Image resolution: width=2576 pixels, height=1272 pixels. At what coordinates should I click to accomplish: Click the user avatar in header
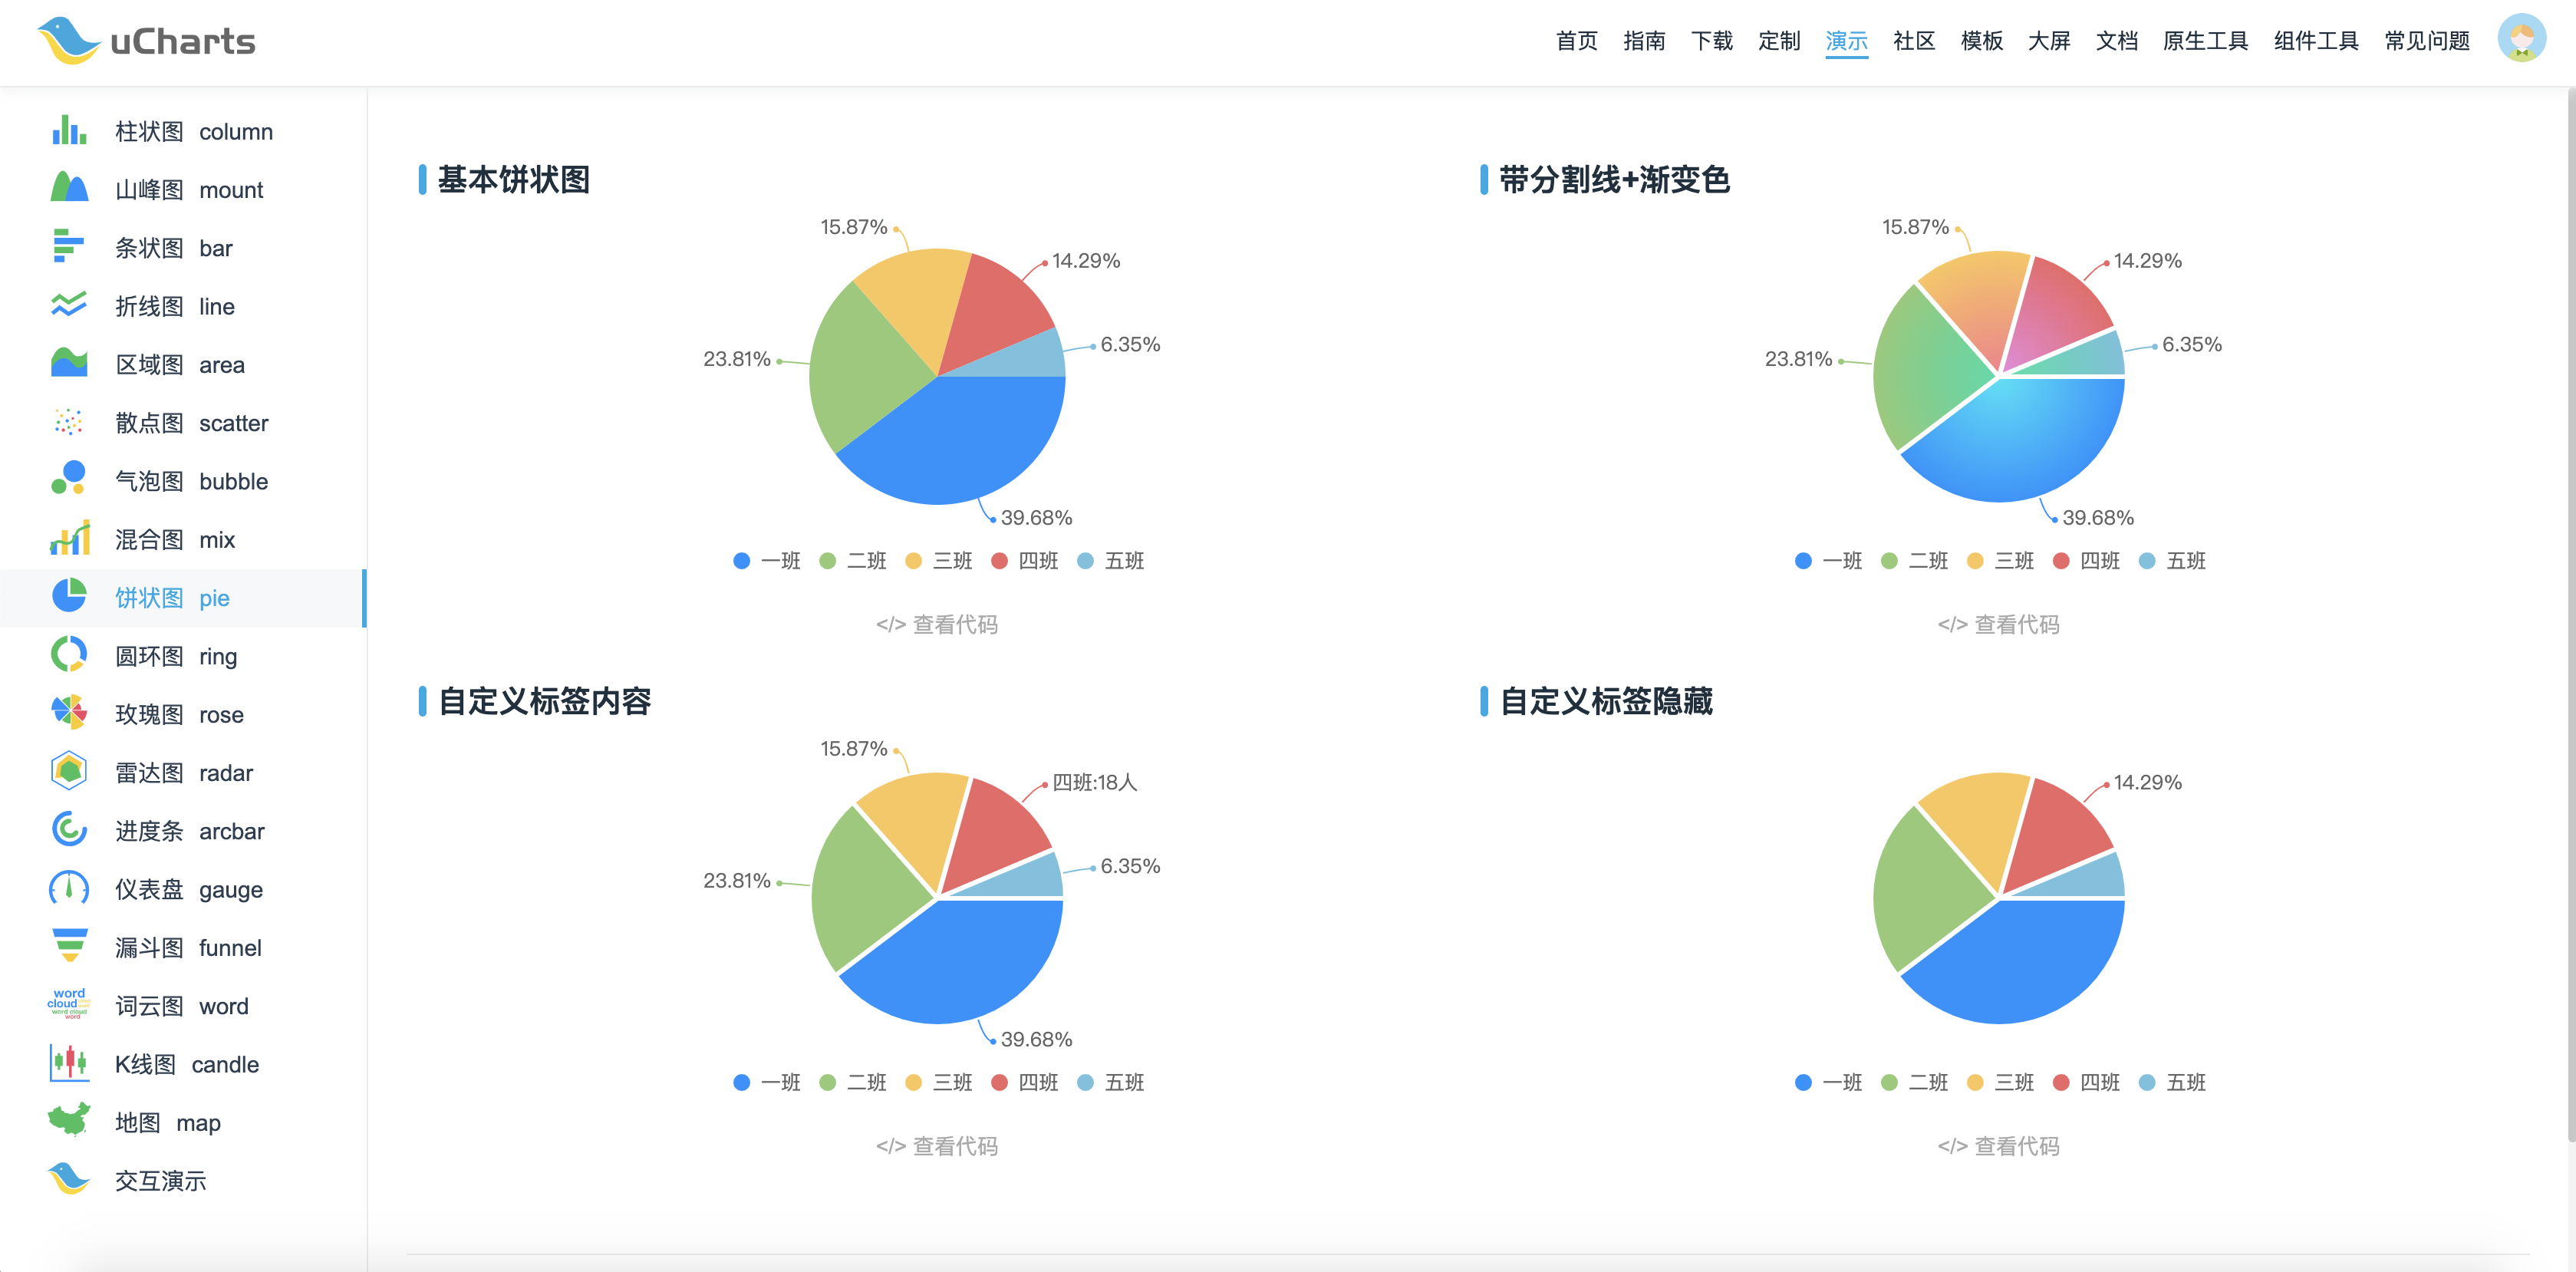click(x=2521, y=39)
